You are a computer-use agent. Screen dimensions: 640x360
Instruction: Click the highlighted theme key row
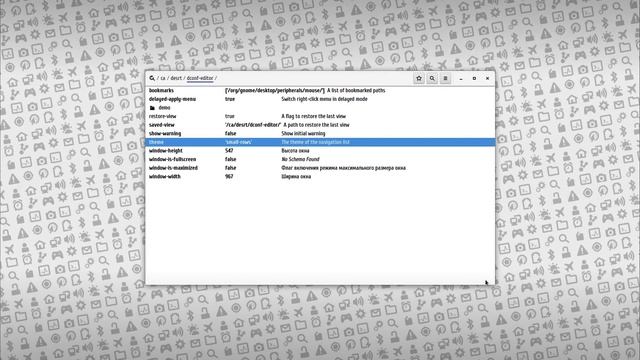[320, 142]
